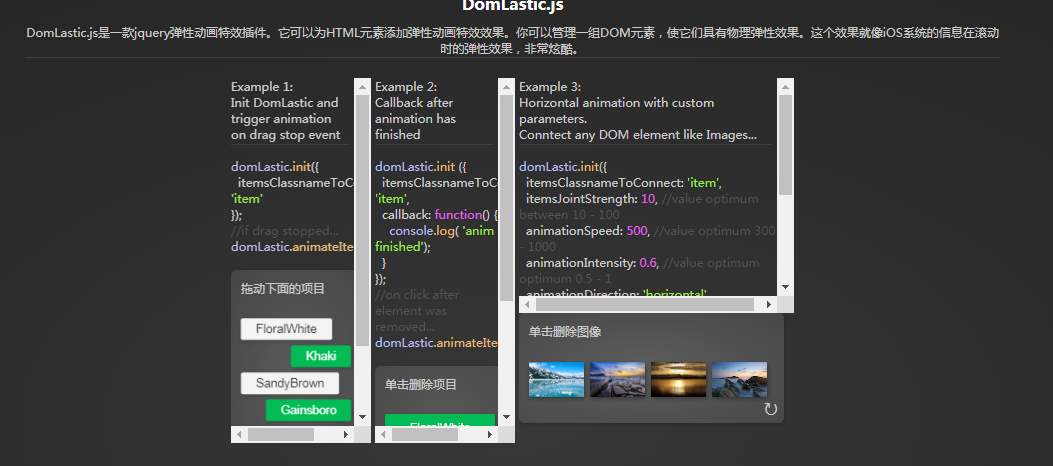Click the up arrow of Example 1 vertical scrollbar
Image resolution: width=1053 pixels, height=466 pixels.
click(362, 87)
